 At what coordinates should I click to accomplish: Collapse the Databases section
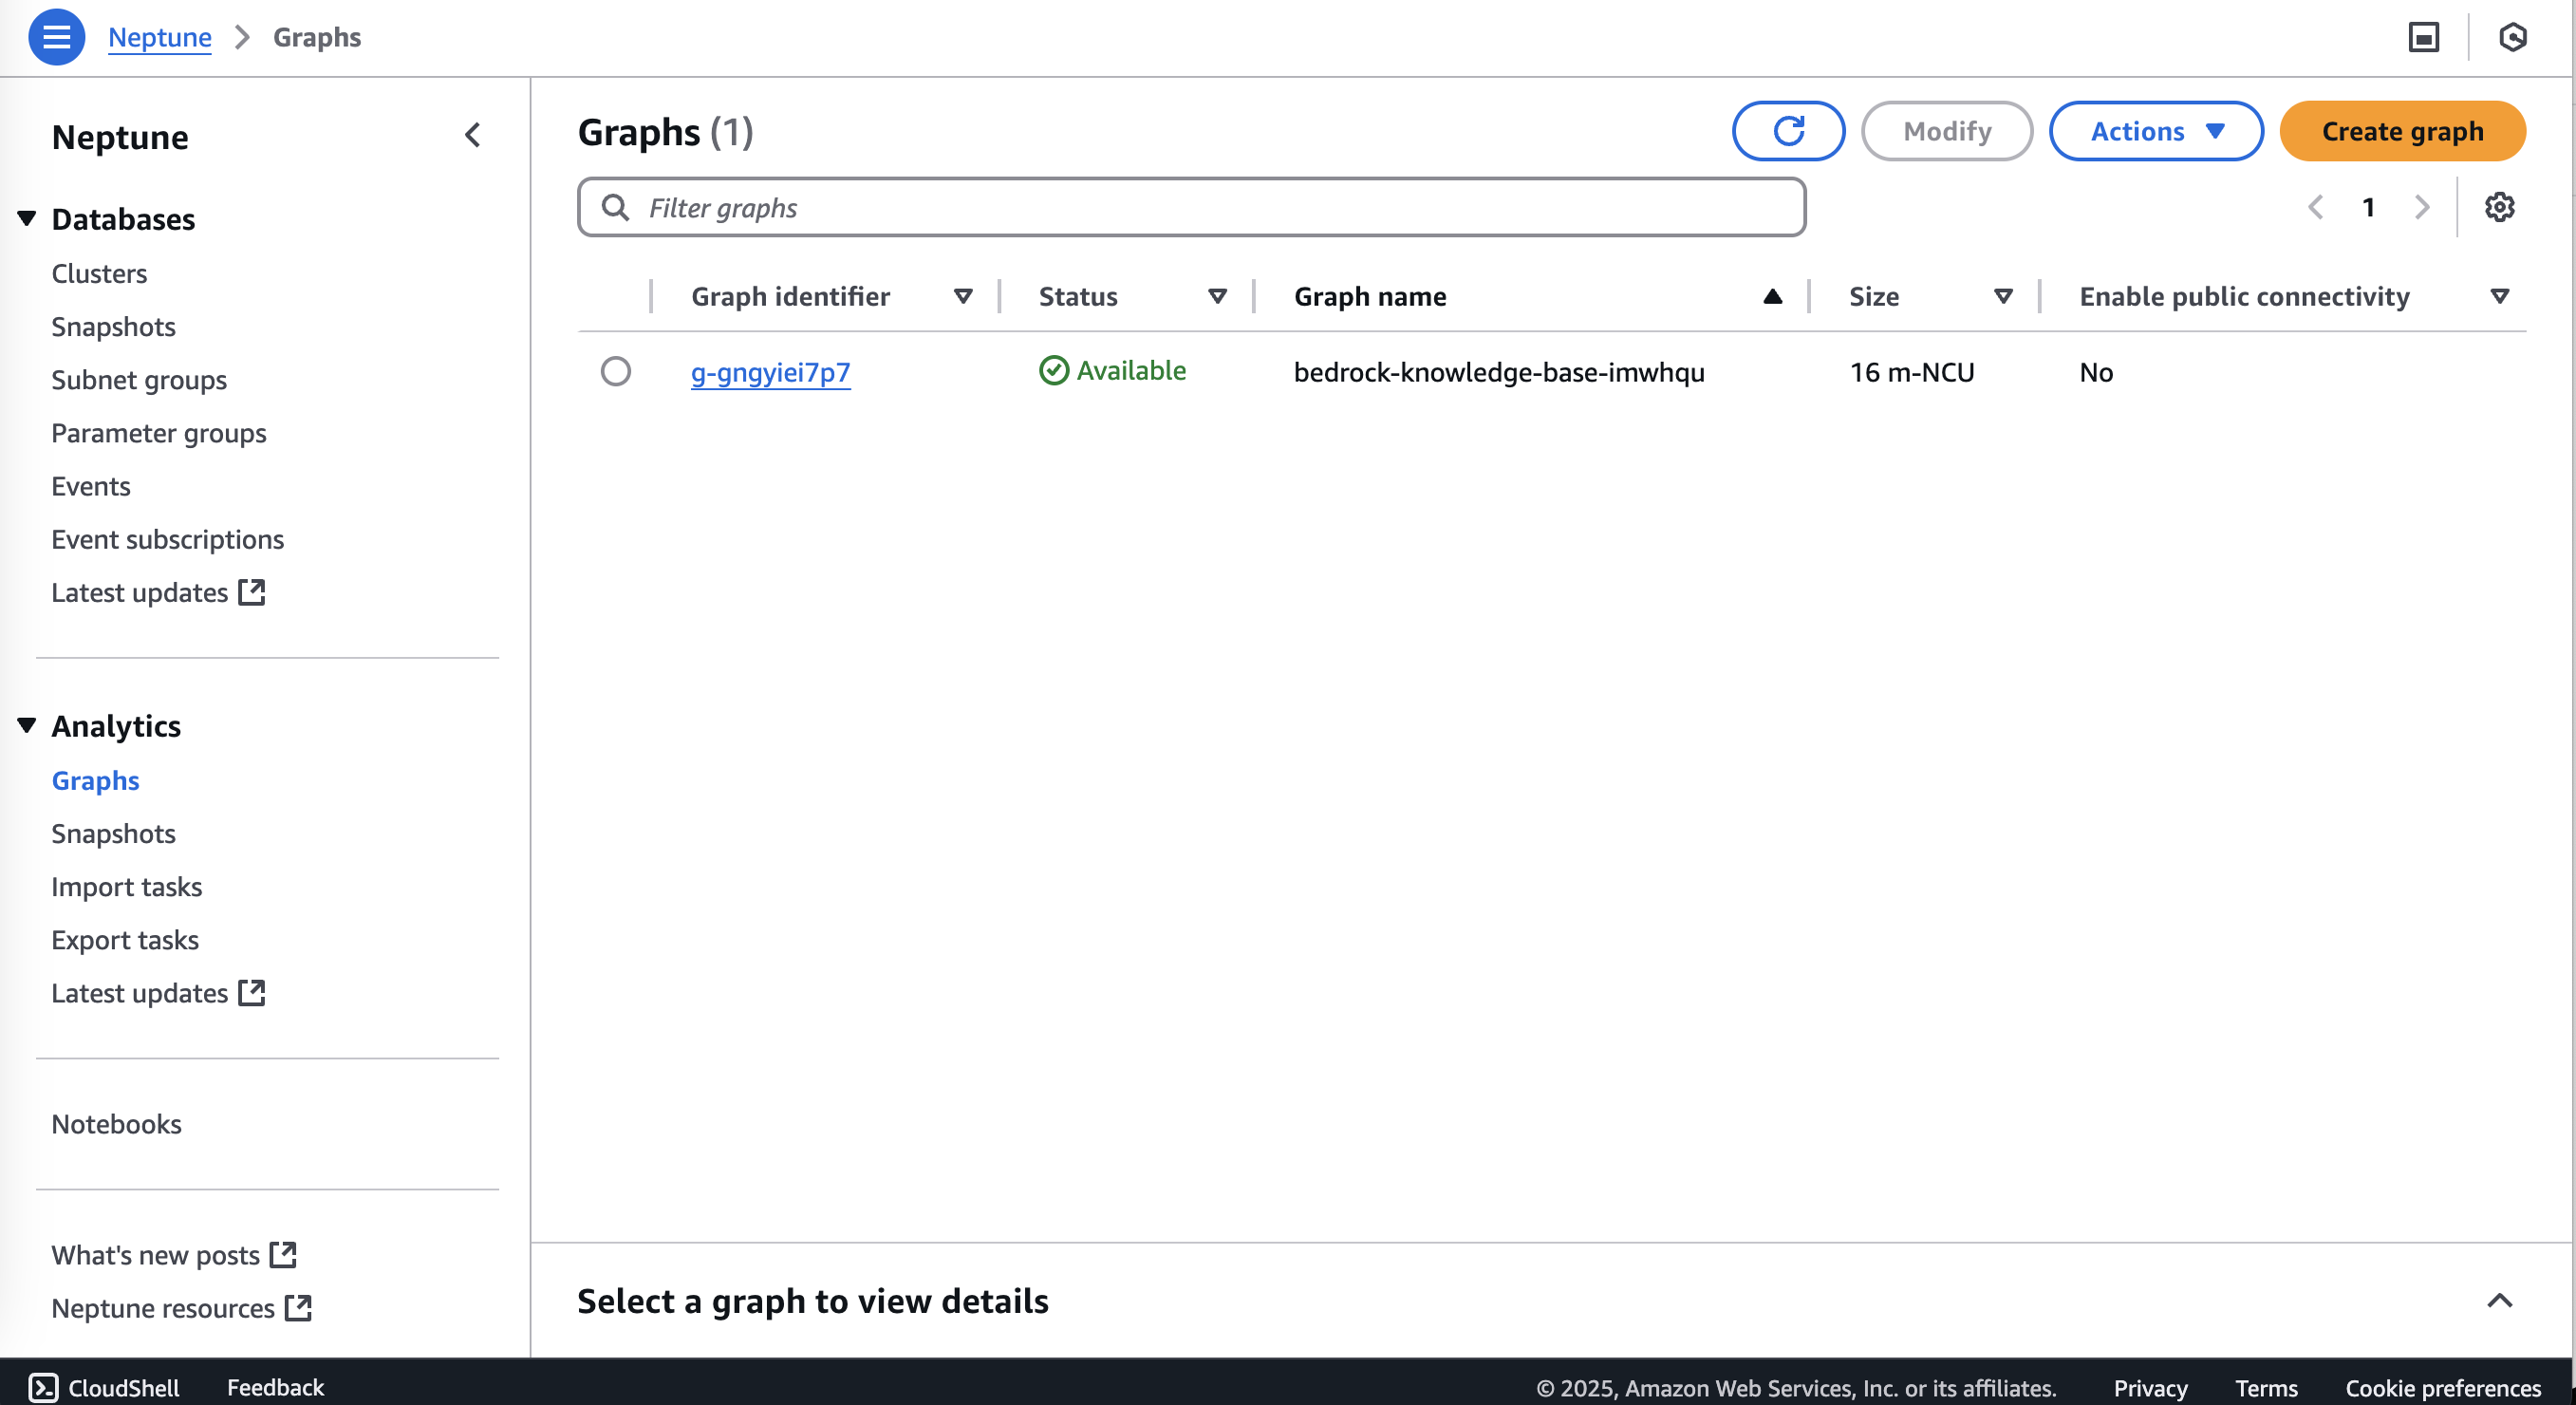pyautogui.click(x=26, y=218)
